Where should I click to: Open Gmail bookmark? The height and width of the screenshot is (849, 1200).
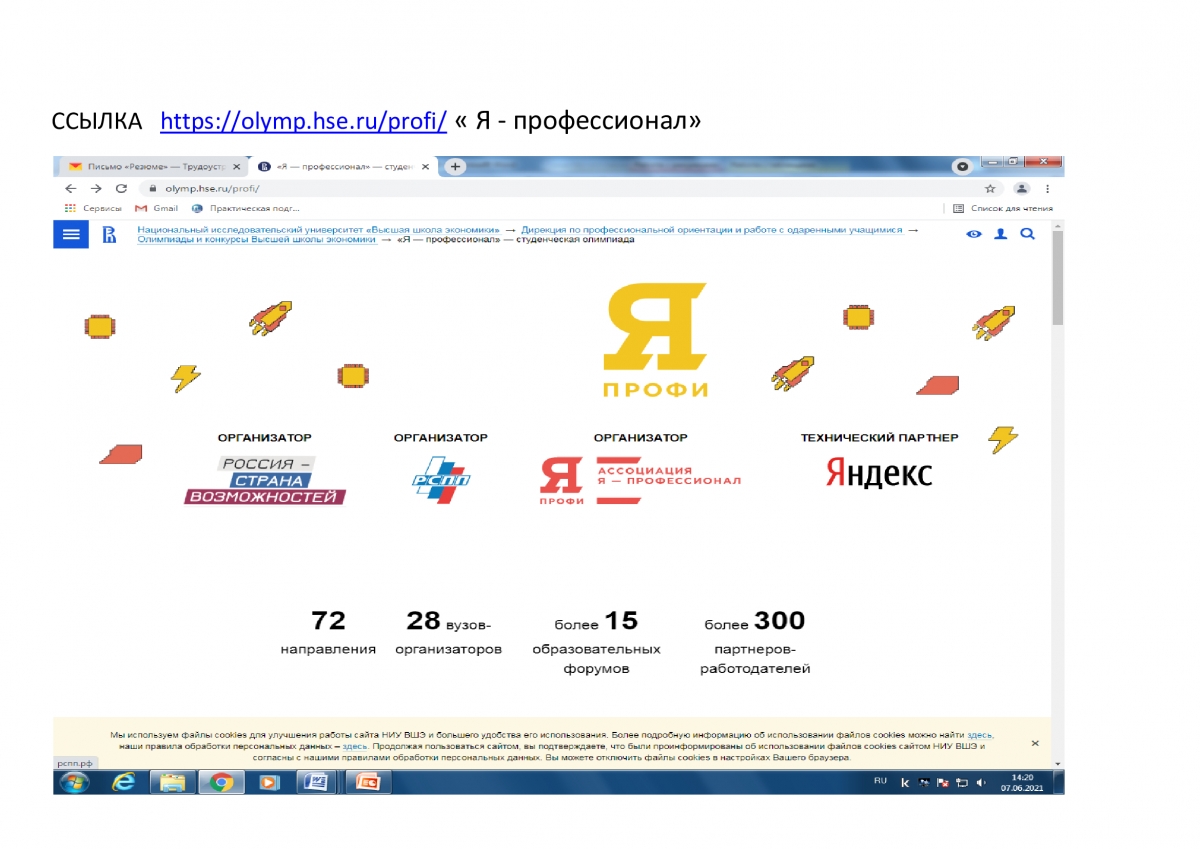click(x=156, y=208)
